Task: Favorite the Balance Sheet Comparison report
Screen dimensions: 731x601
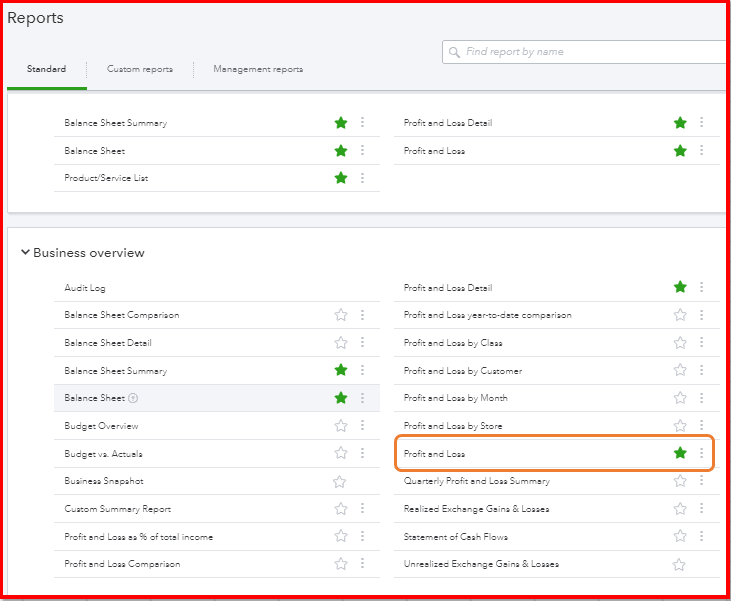Action: (341, 315)
